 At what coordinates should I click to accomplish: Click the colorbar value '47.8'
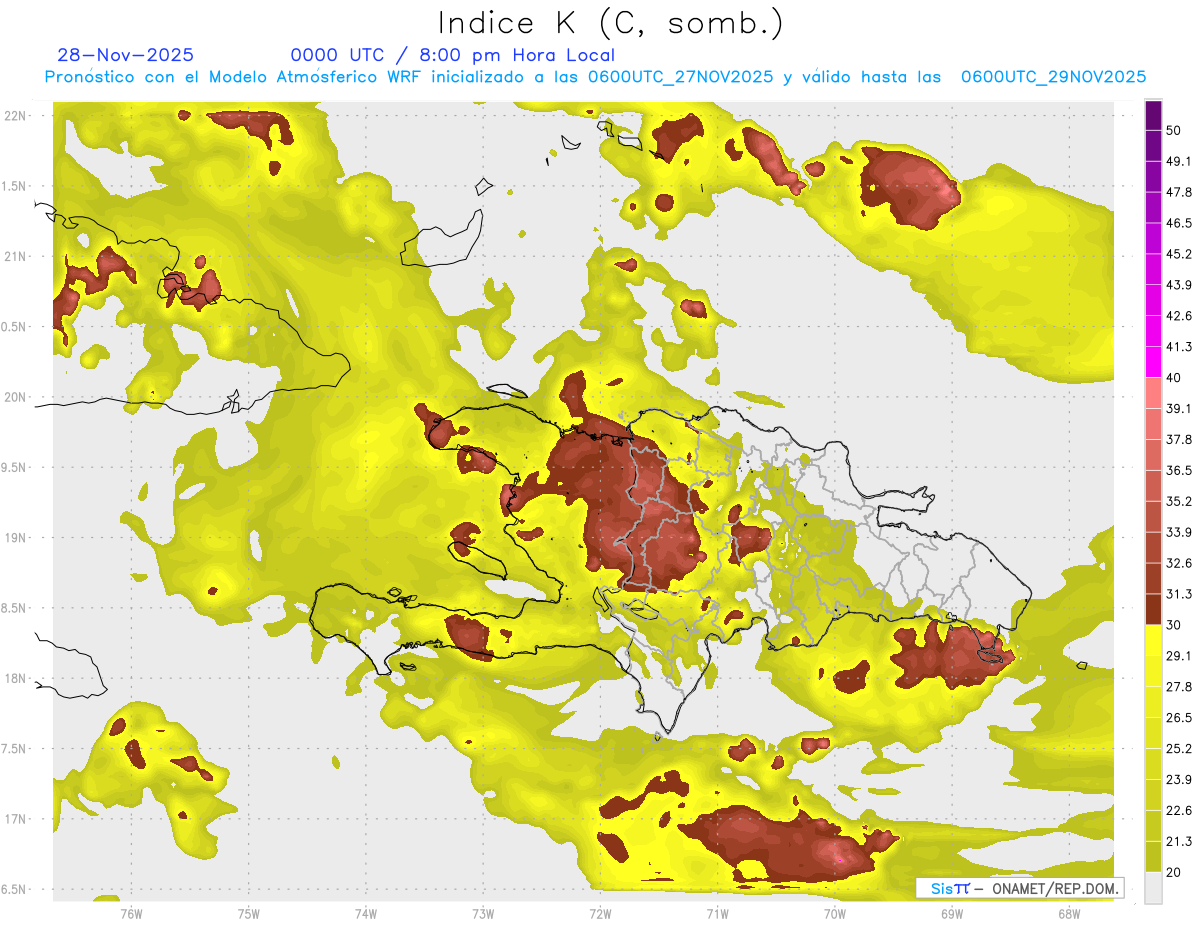[x=1178, y=192]
